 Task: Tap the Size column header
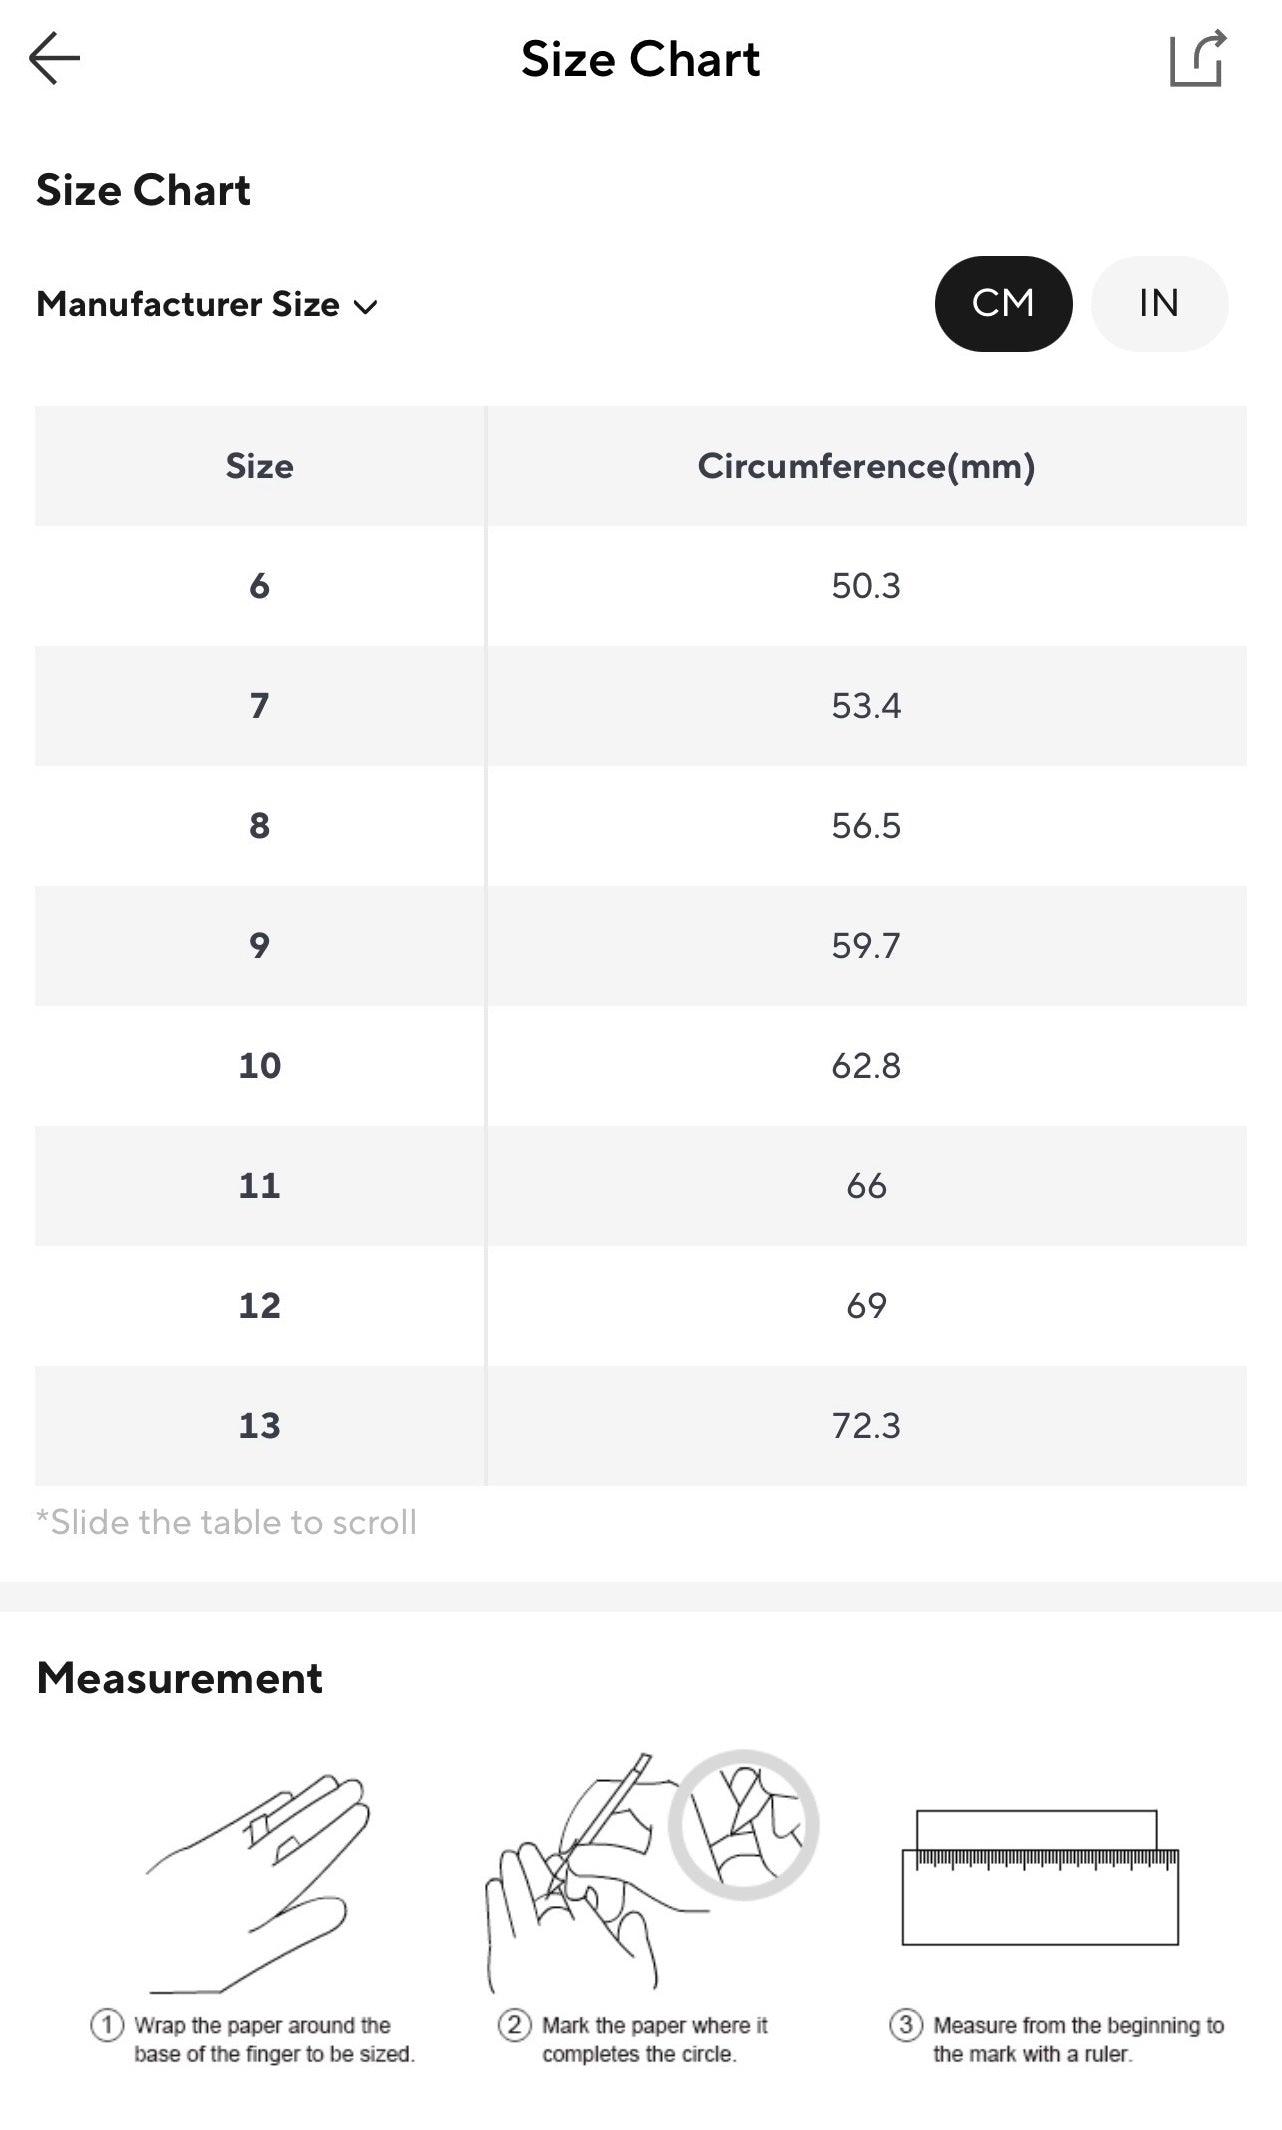259,466
